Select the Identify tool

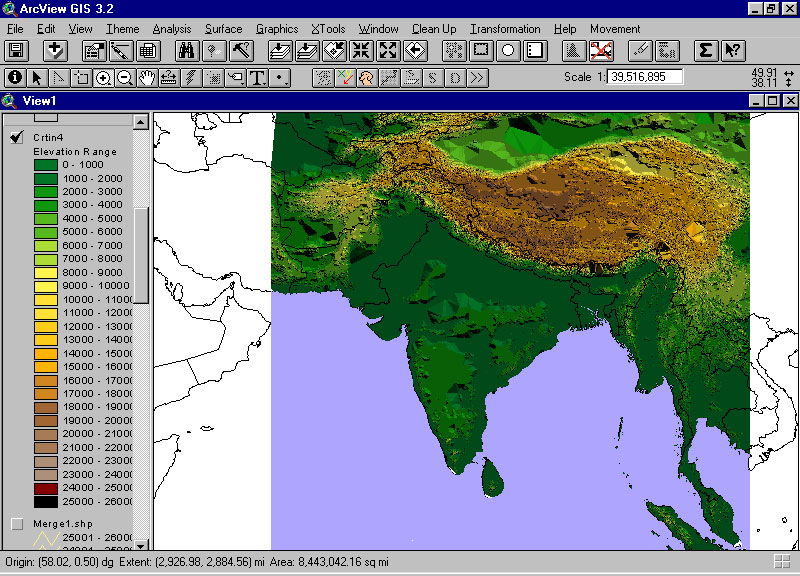(x=15, y=77)
